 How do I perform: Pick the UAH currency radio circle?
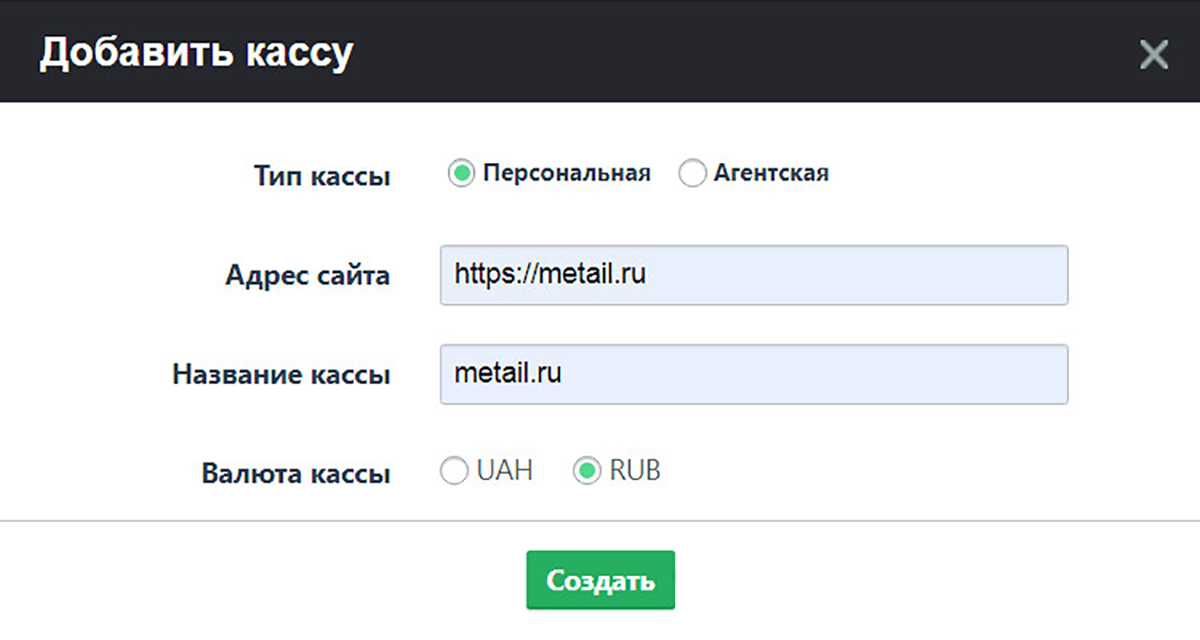tap(454, 471)
